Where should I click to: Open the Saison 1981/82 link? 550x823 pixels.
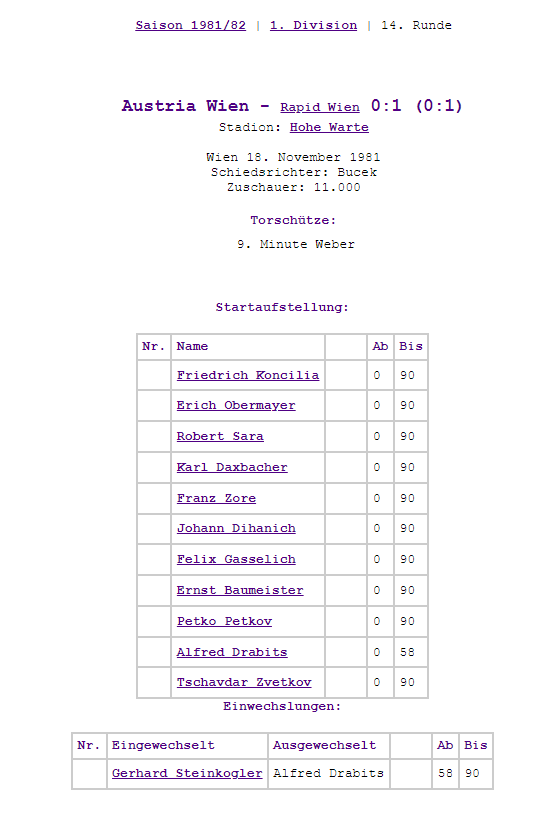pyautogui.click(x=191, y=25)
